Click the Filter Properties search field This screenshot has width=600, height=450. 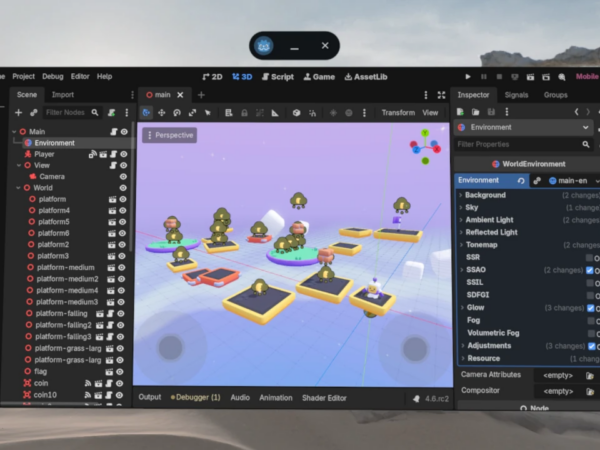[515, 145]
